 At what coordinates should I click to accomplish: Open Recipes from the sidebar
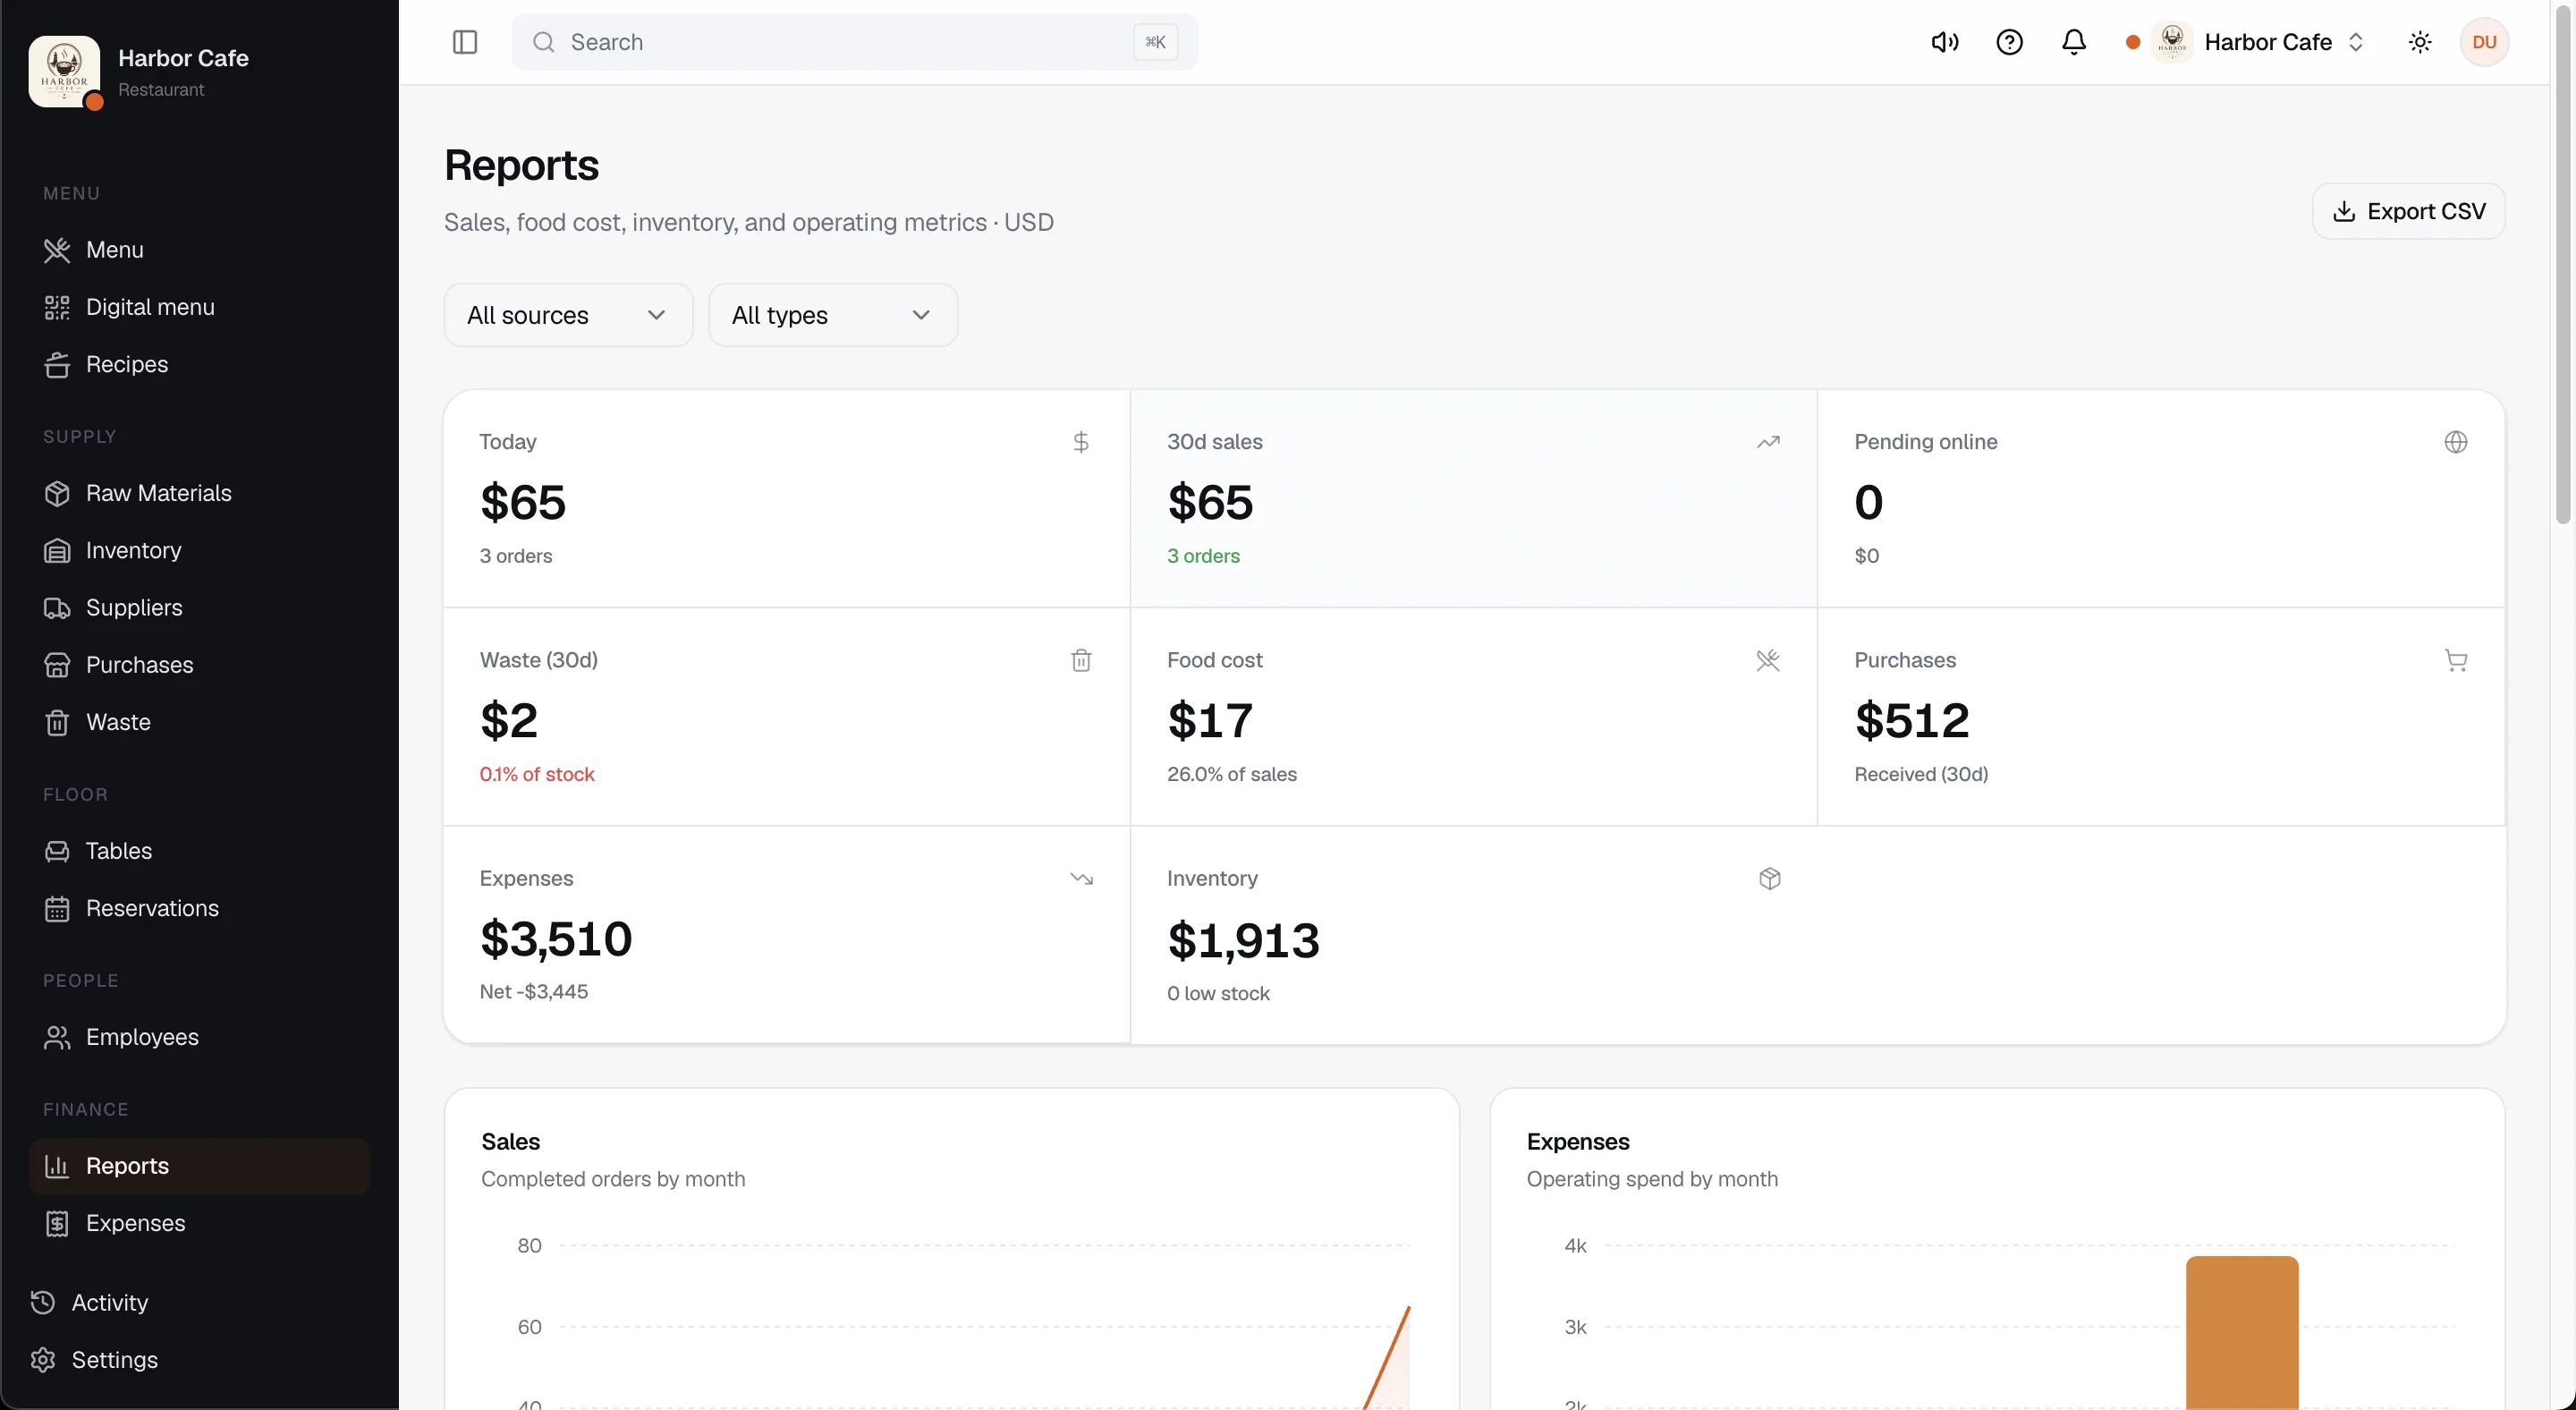(199, 364)
